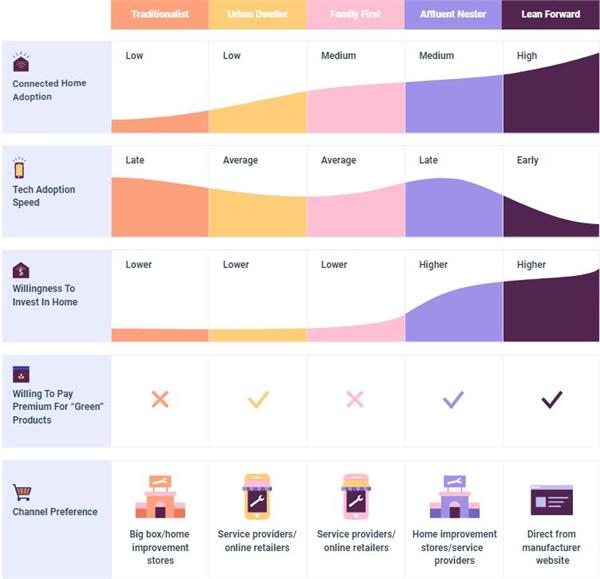
Task: Click the green products premium icon
Action: 21,374
